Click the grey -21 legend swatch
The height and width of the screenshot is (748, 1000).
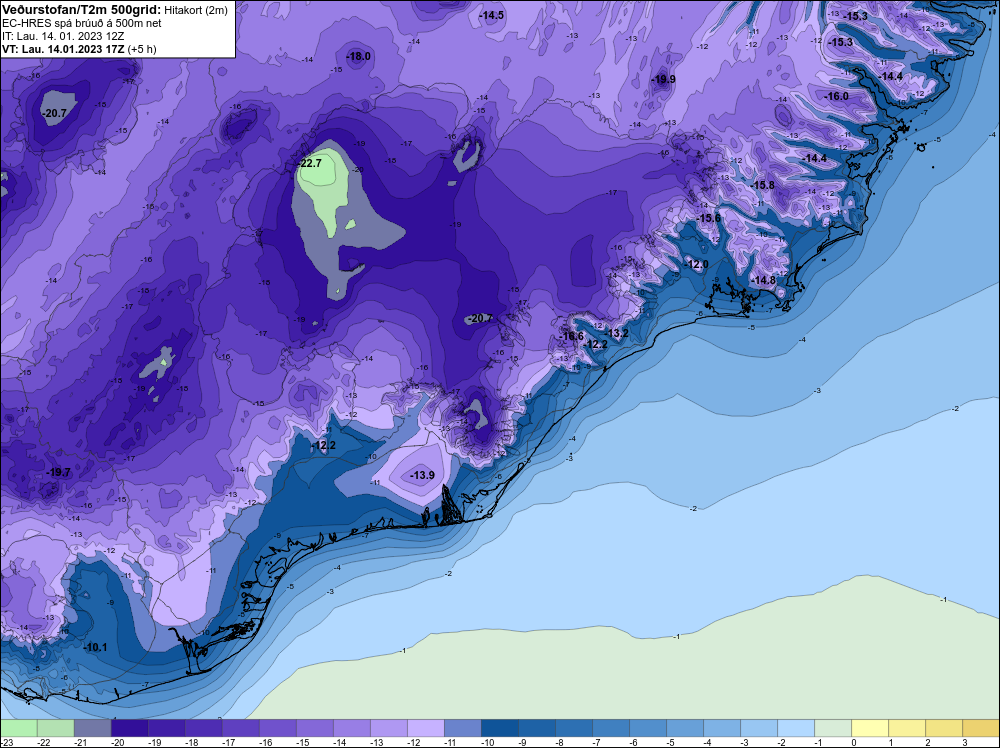[92, 728]
